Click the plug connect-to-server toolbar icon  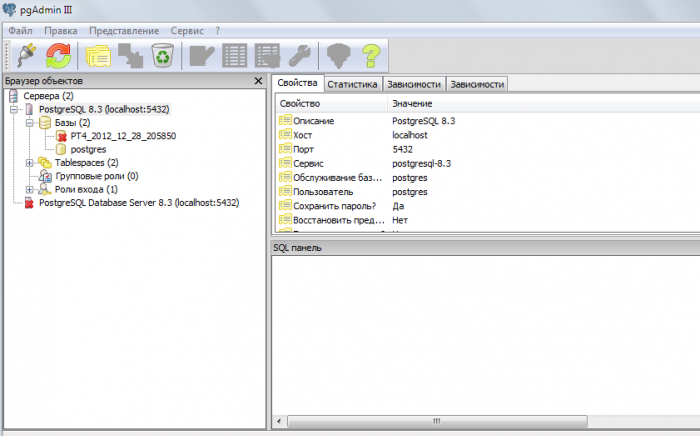(26, 56)
